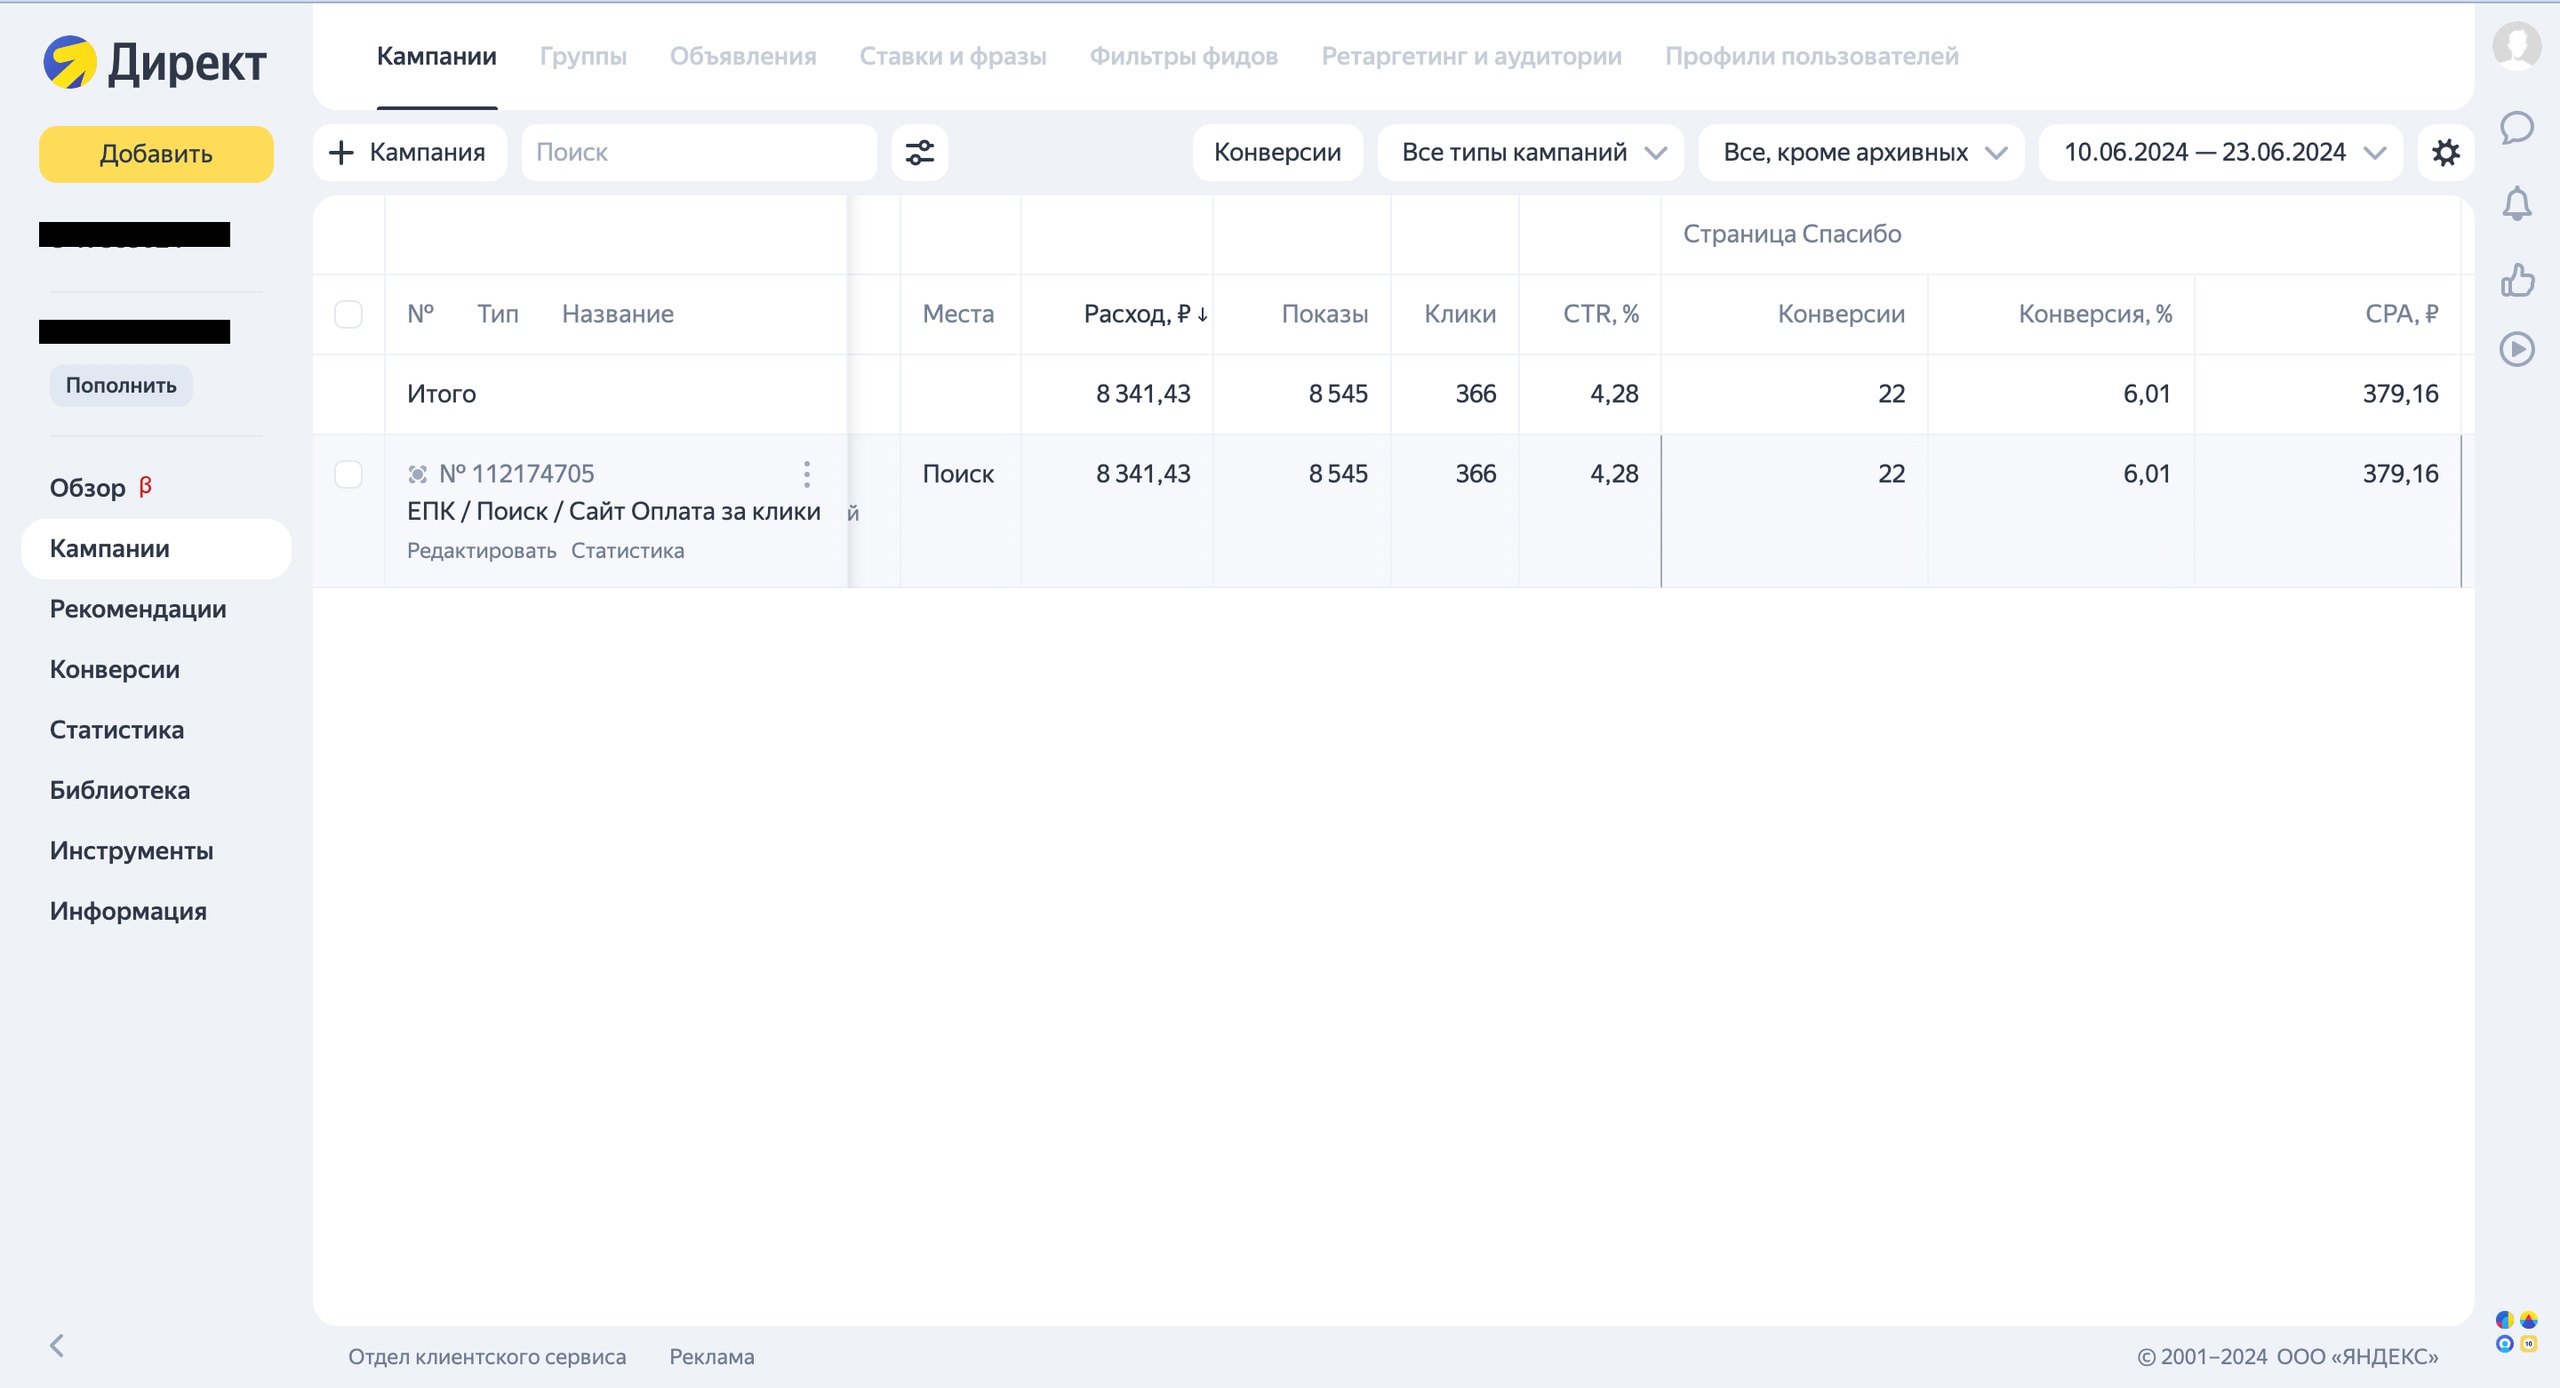
Task: Open the Yandex services icon grid
Action: click(2516, 1332)
